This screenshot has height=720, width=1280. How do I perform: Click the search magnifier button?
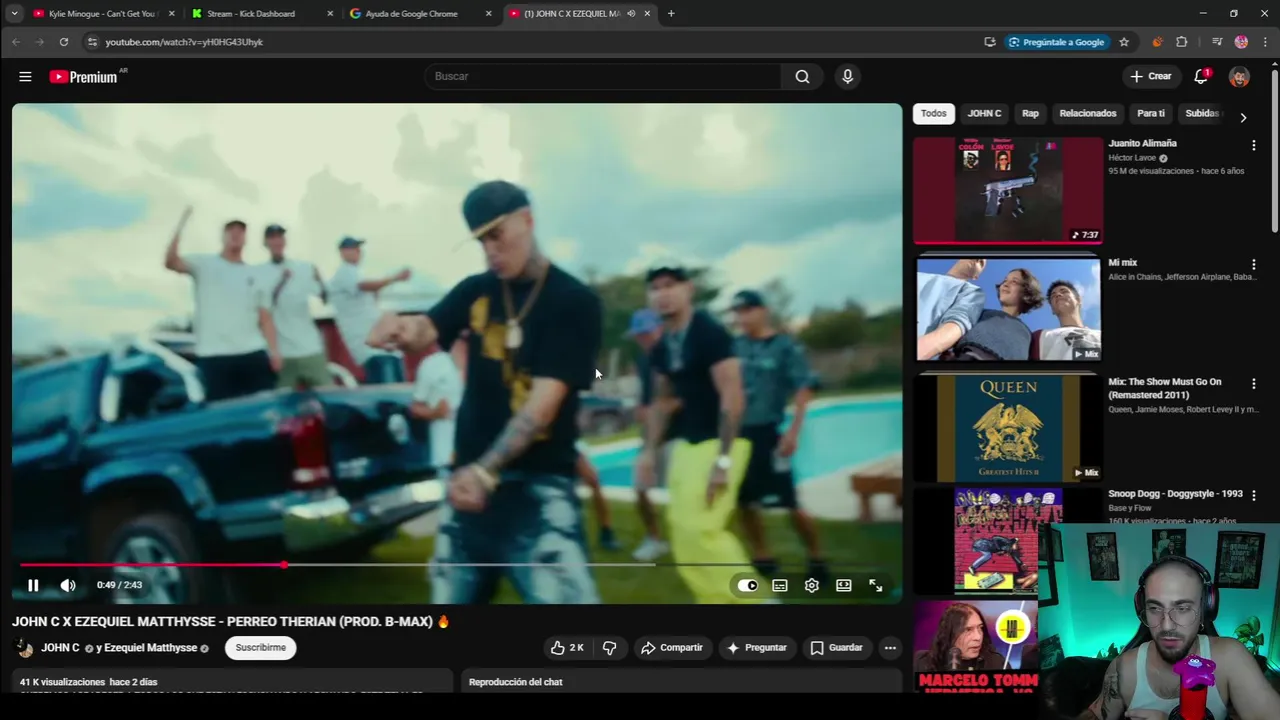pyautogui.click(x=802, y=76)
